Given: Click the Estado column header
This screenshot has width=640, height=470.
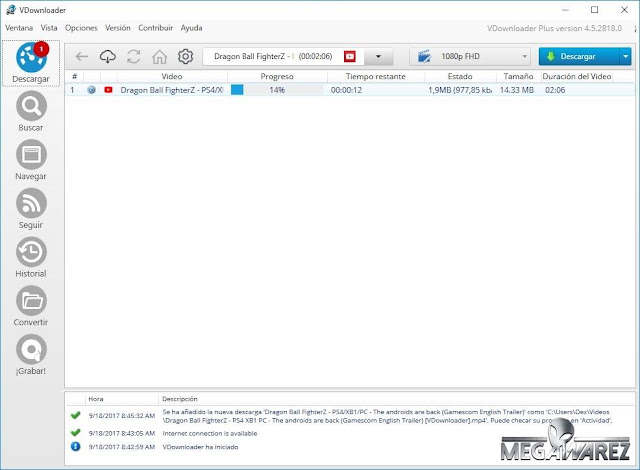Looking at the screenshot, I should (x=460, y=76).
